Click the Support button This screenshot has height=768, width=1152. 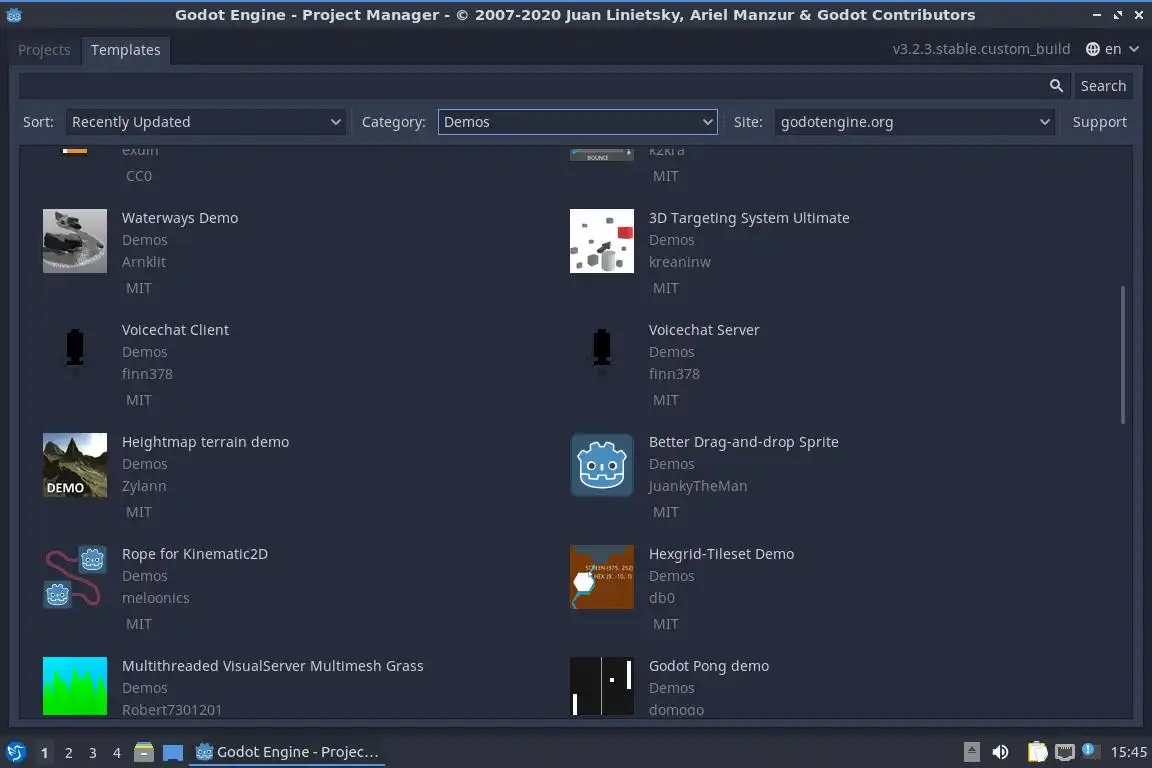tap(1099, 122)
